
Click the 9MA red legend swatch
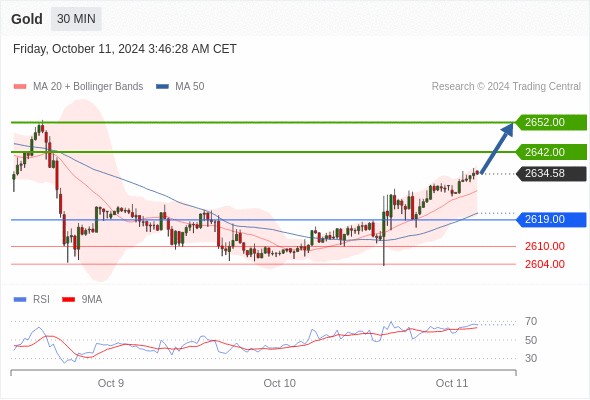68,300
